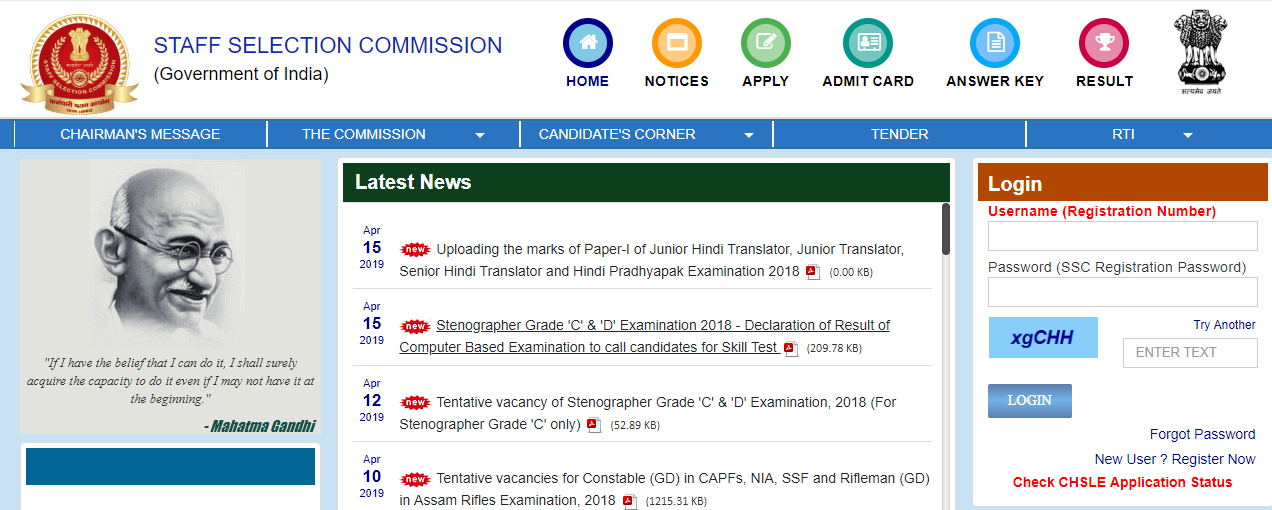The image size is (1272, 510).
Task: Open PDF icon for Junior Hindi Translator marks
Action: (813, 272)
